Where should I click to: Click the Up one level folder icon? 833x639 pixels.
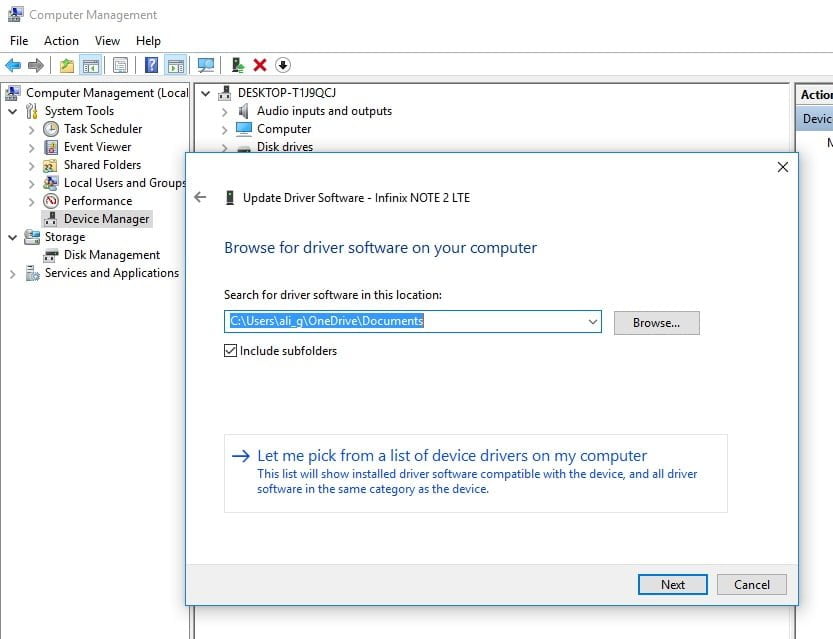click(67, 65)
